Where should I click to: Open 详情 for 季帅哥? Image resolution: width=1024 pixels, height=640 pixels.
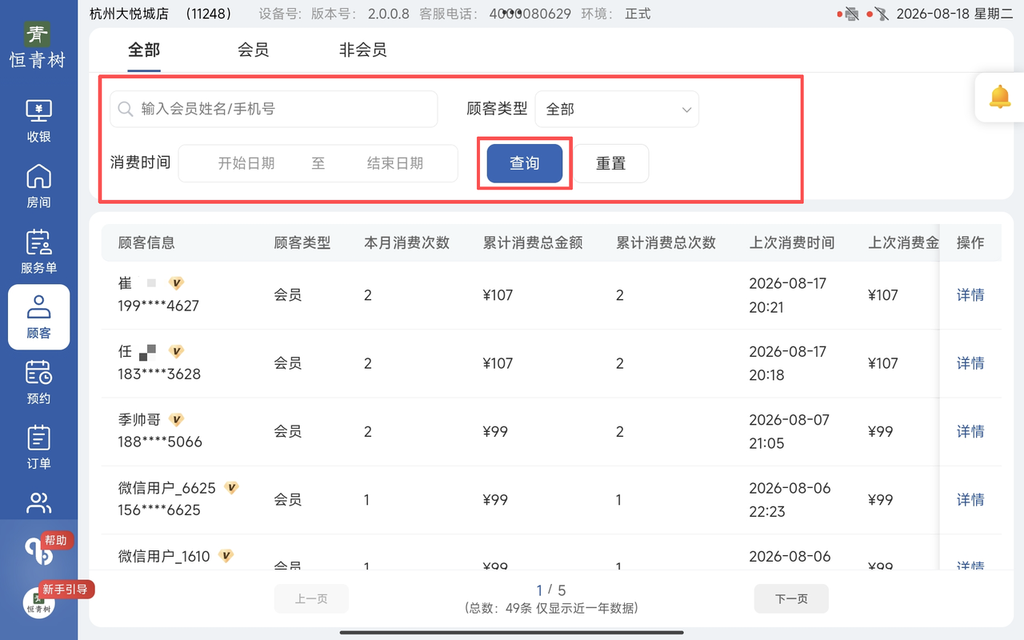pos(970,432)
